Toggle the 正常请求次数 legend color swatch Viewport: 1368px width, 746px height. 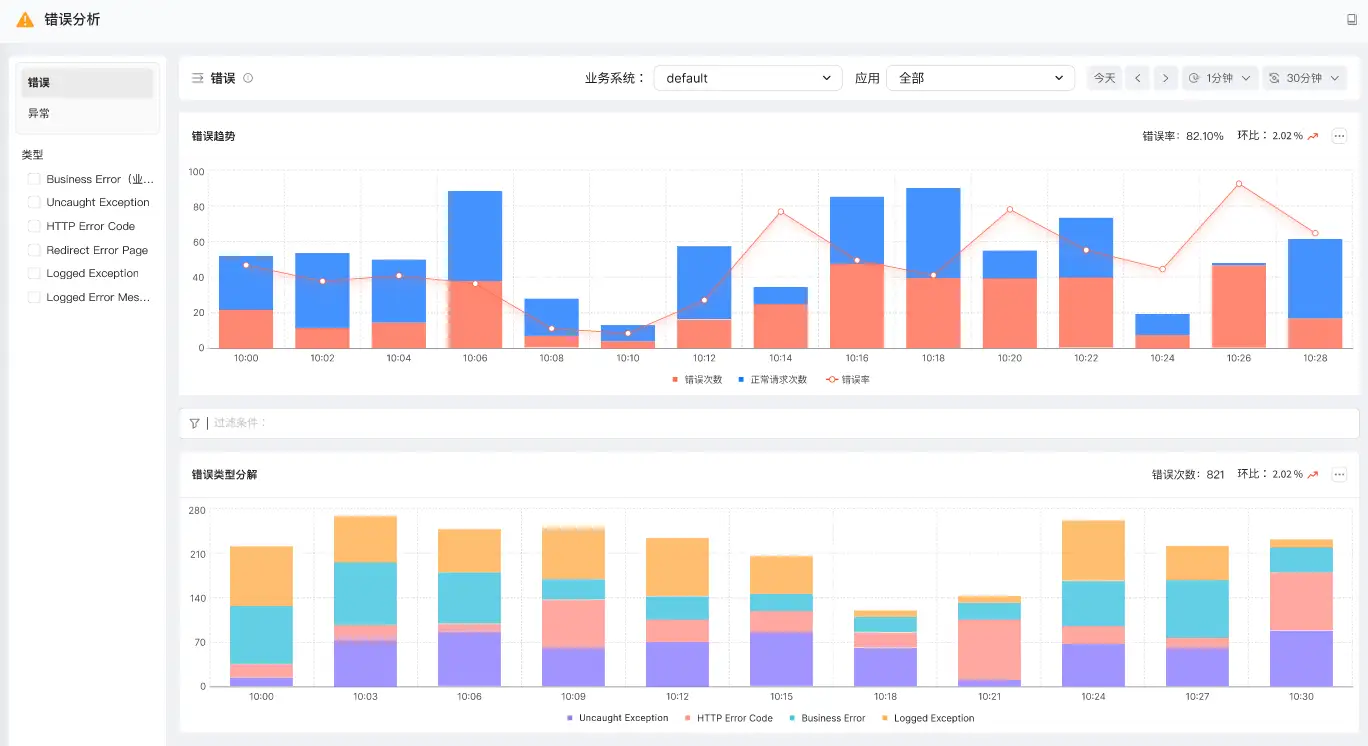[x=741, y=380]
